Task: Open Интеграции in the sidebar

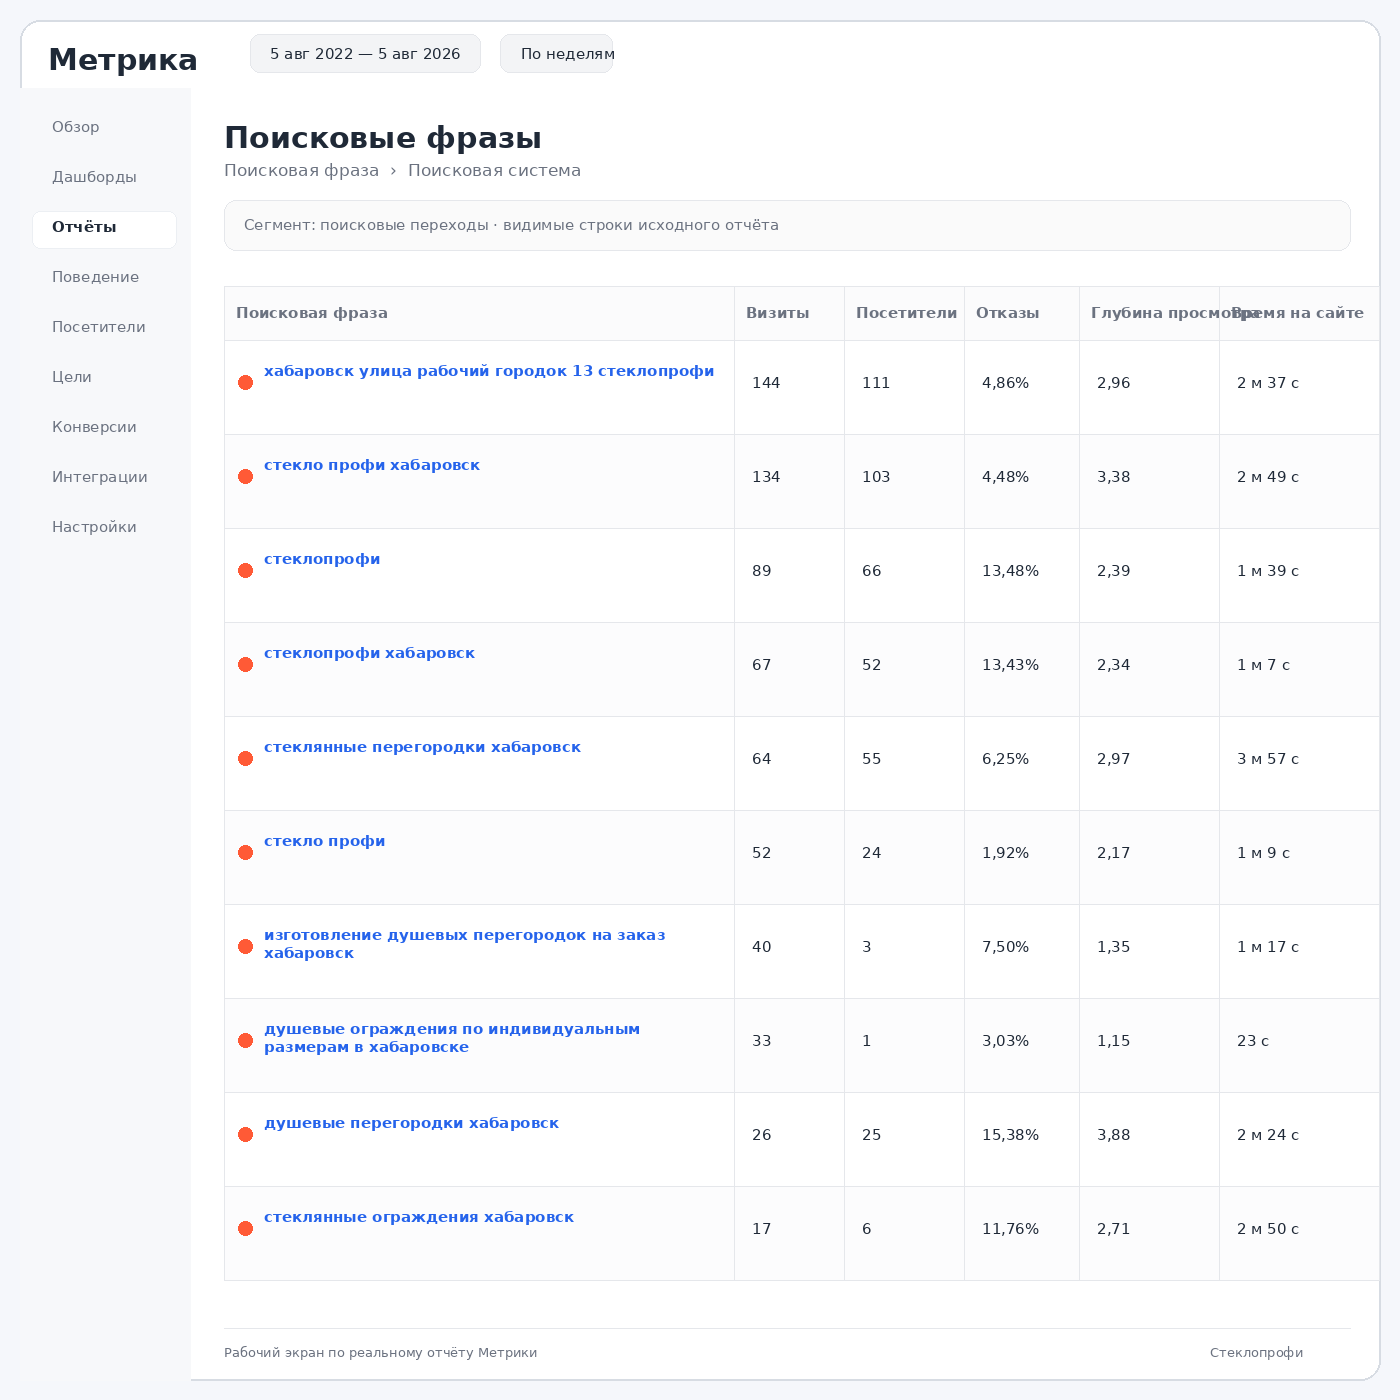Action: 100,477
